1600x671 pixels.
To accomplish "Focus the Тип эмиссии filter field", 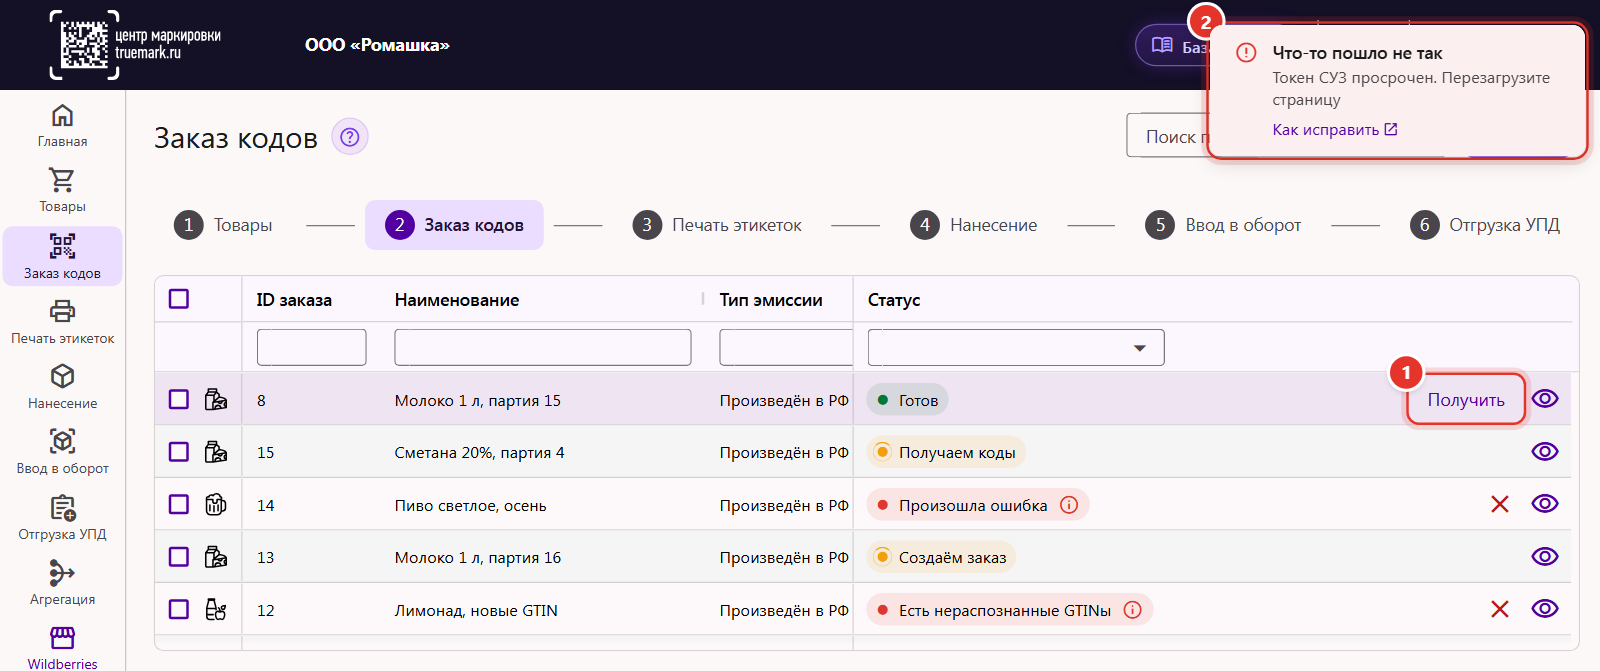I will click(x=786, y=347).
